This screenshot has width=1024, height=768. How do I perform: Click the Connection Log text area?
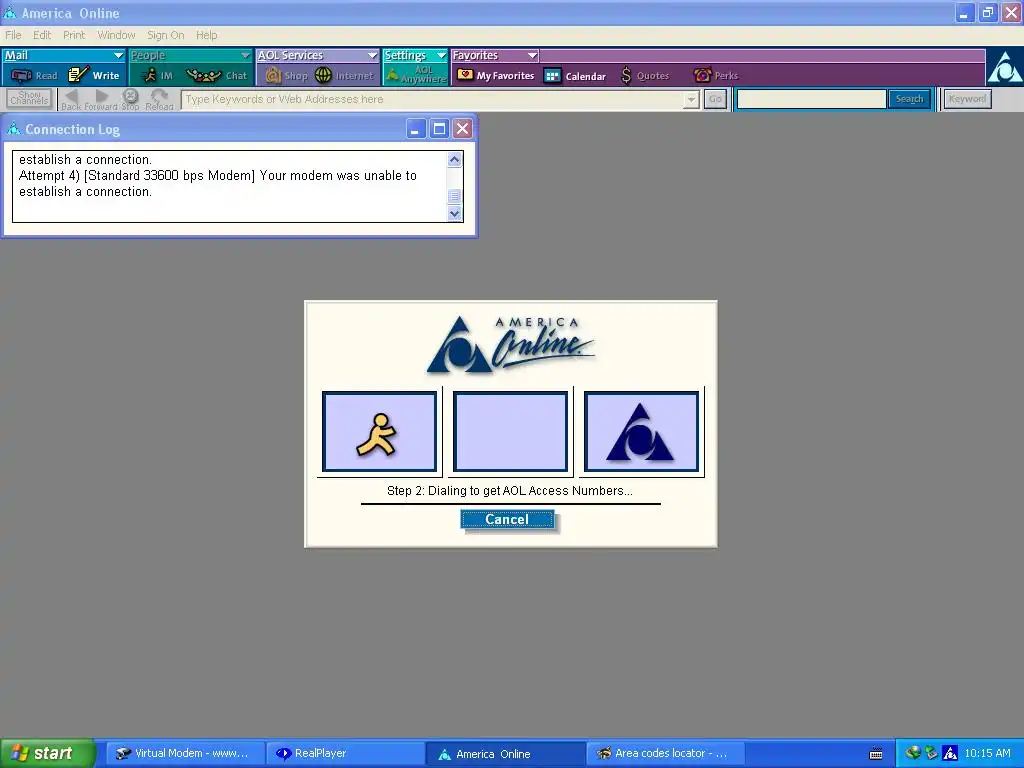pos(230,187)
